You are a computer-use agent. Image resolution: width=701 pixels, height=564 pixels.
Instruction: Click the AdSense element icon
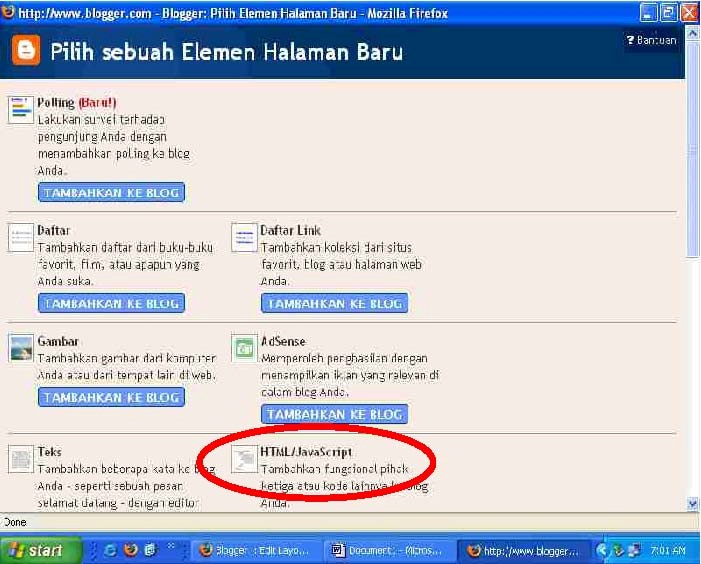click(x=244, y=348)
